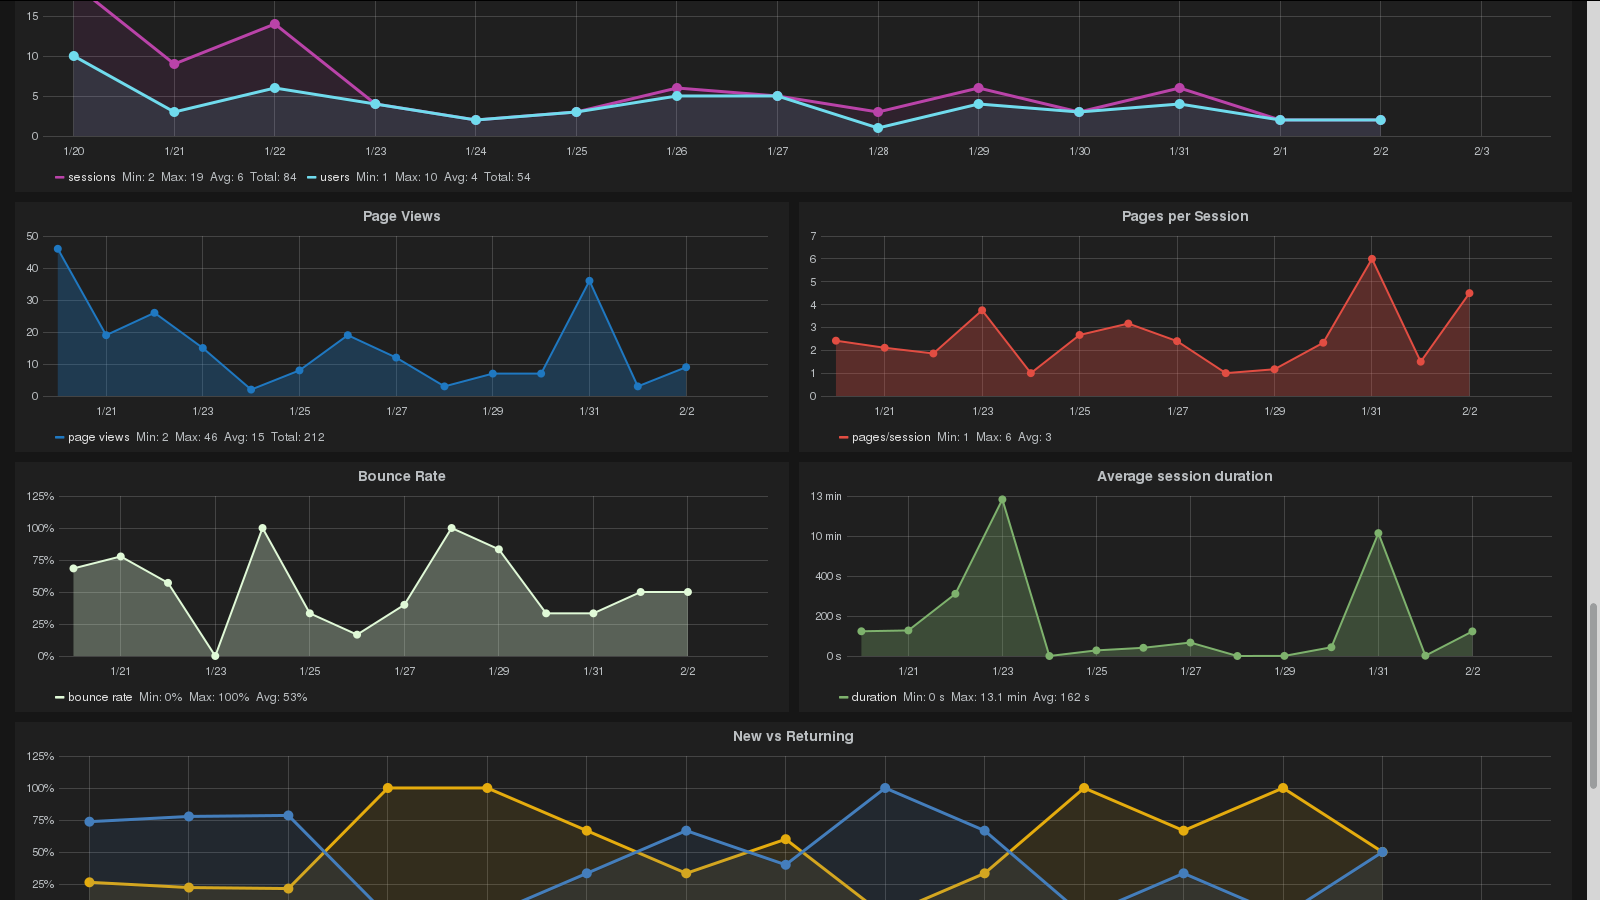This screenshot has width=1600, height=900.
Task: Toggle the sessions series in the legend
Action: [91, 177]
